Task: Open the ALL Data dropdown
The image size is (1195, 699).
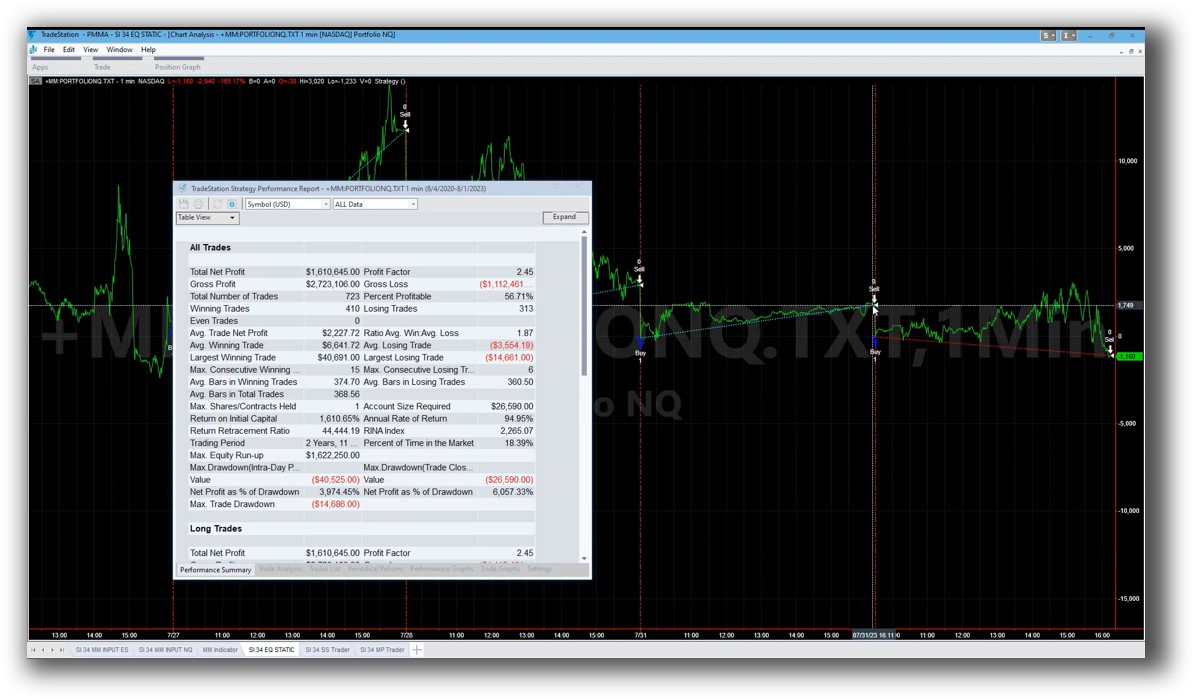Action: 412,203
